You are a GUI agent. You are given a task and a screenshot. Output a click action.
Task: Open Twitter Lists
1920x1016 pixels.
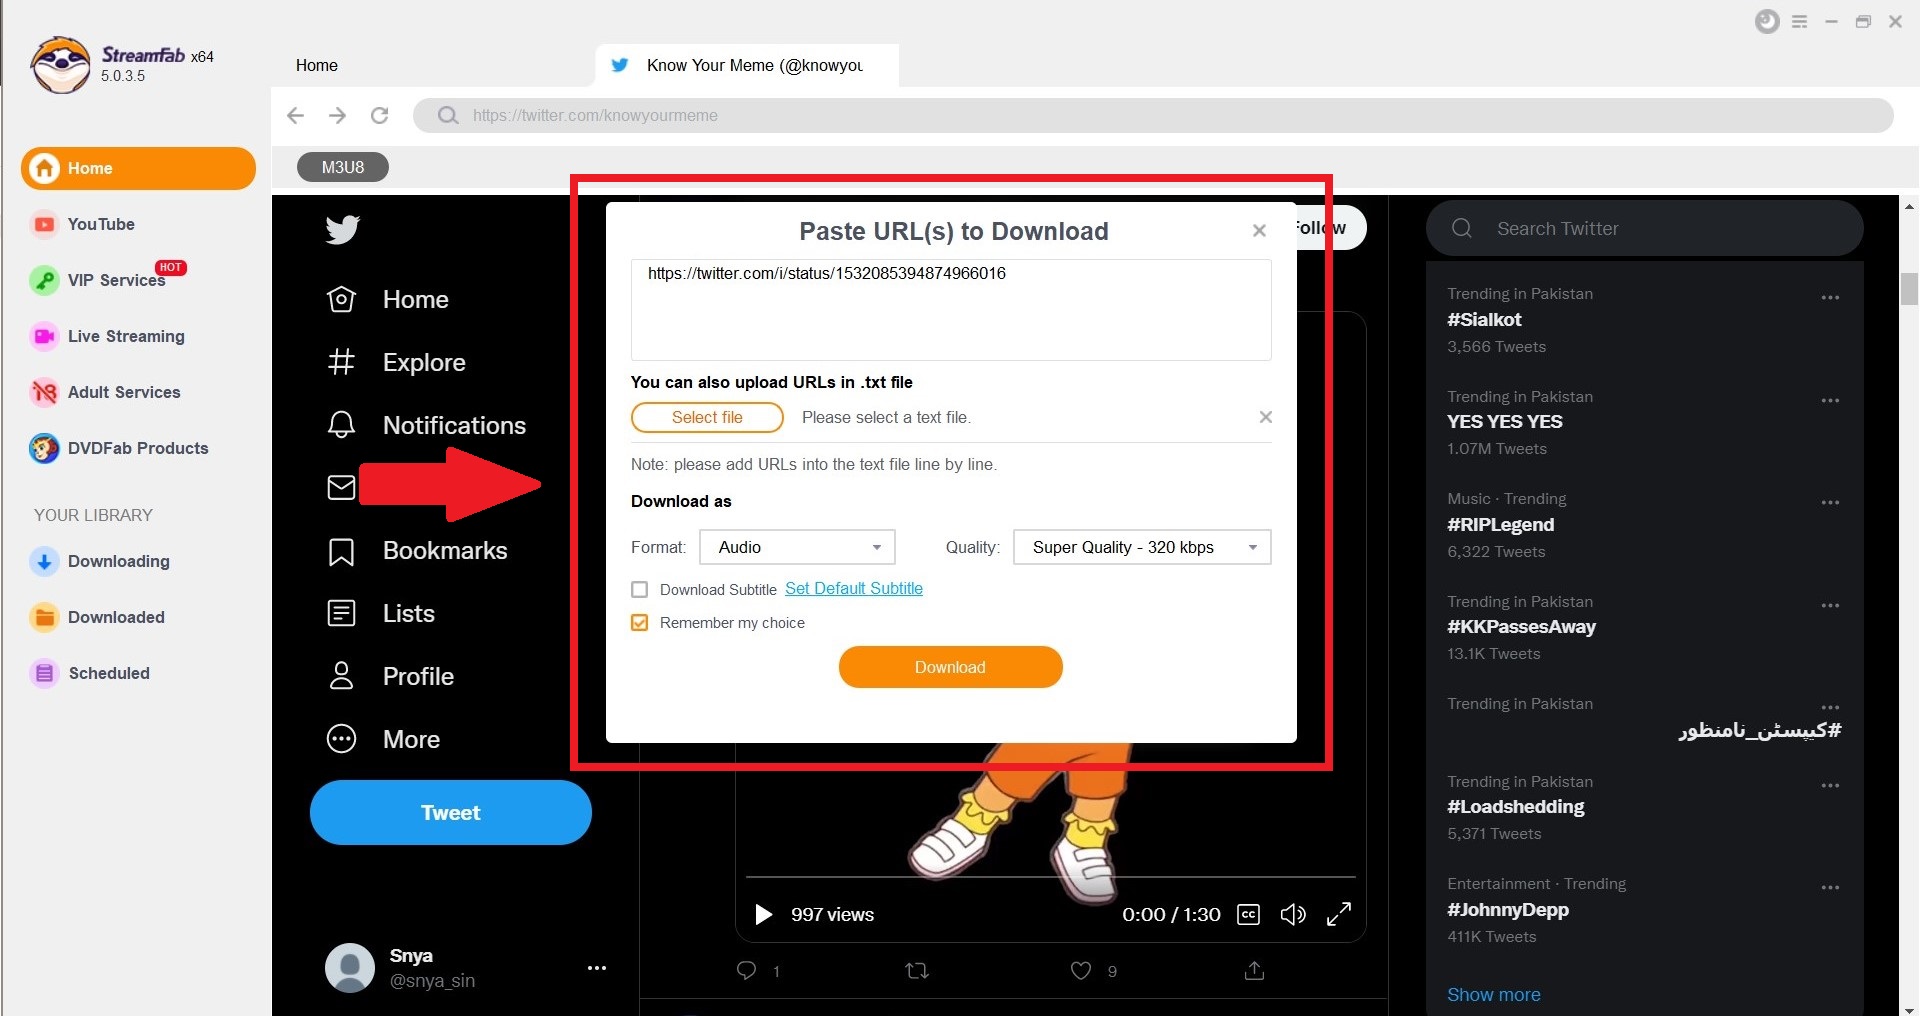(x=380, y=613)
